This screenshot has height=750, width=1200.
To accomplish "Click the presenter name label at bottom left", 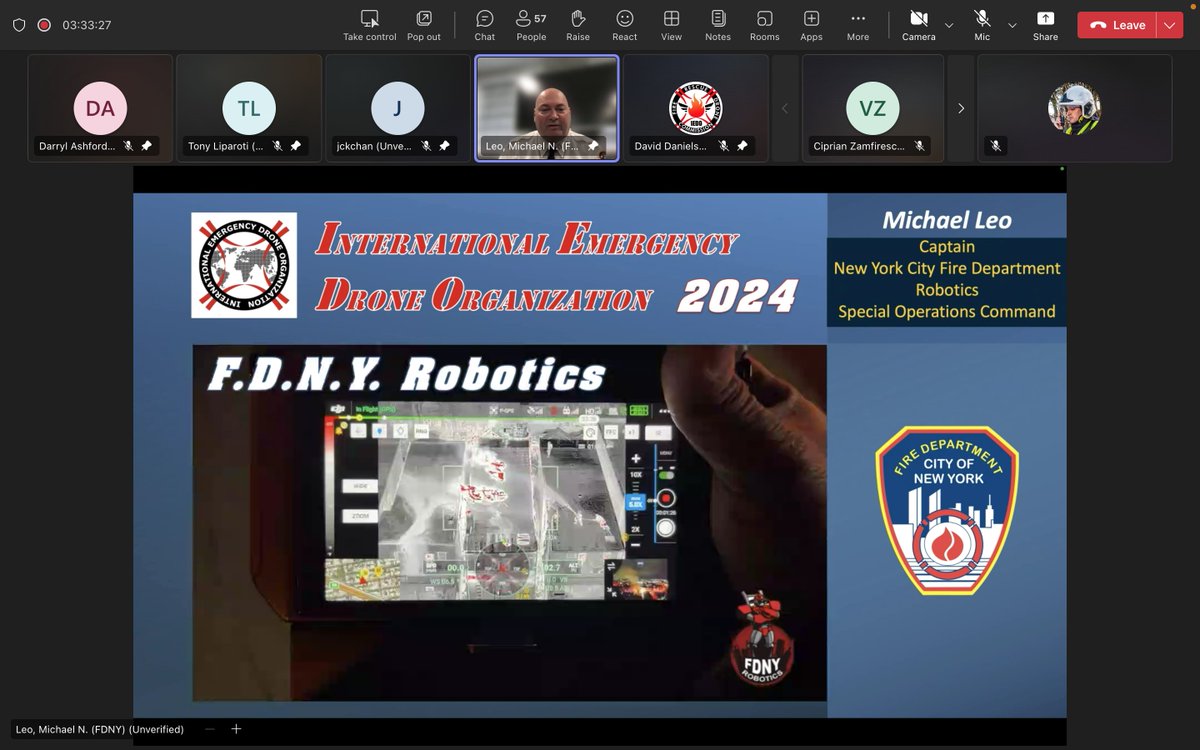I will pos(102,729).
